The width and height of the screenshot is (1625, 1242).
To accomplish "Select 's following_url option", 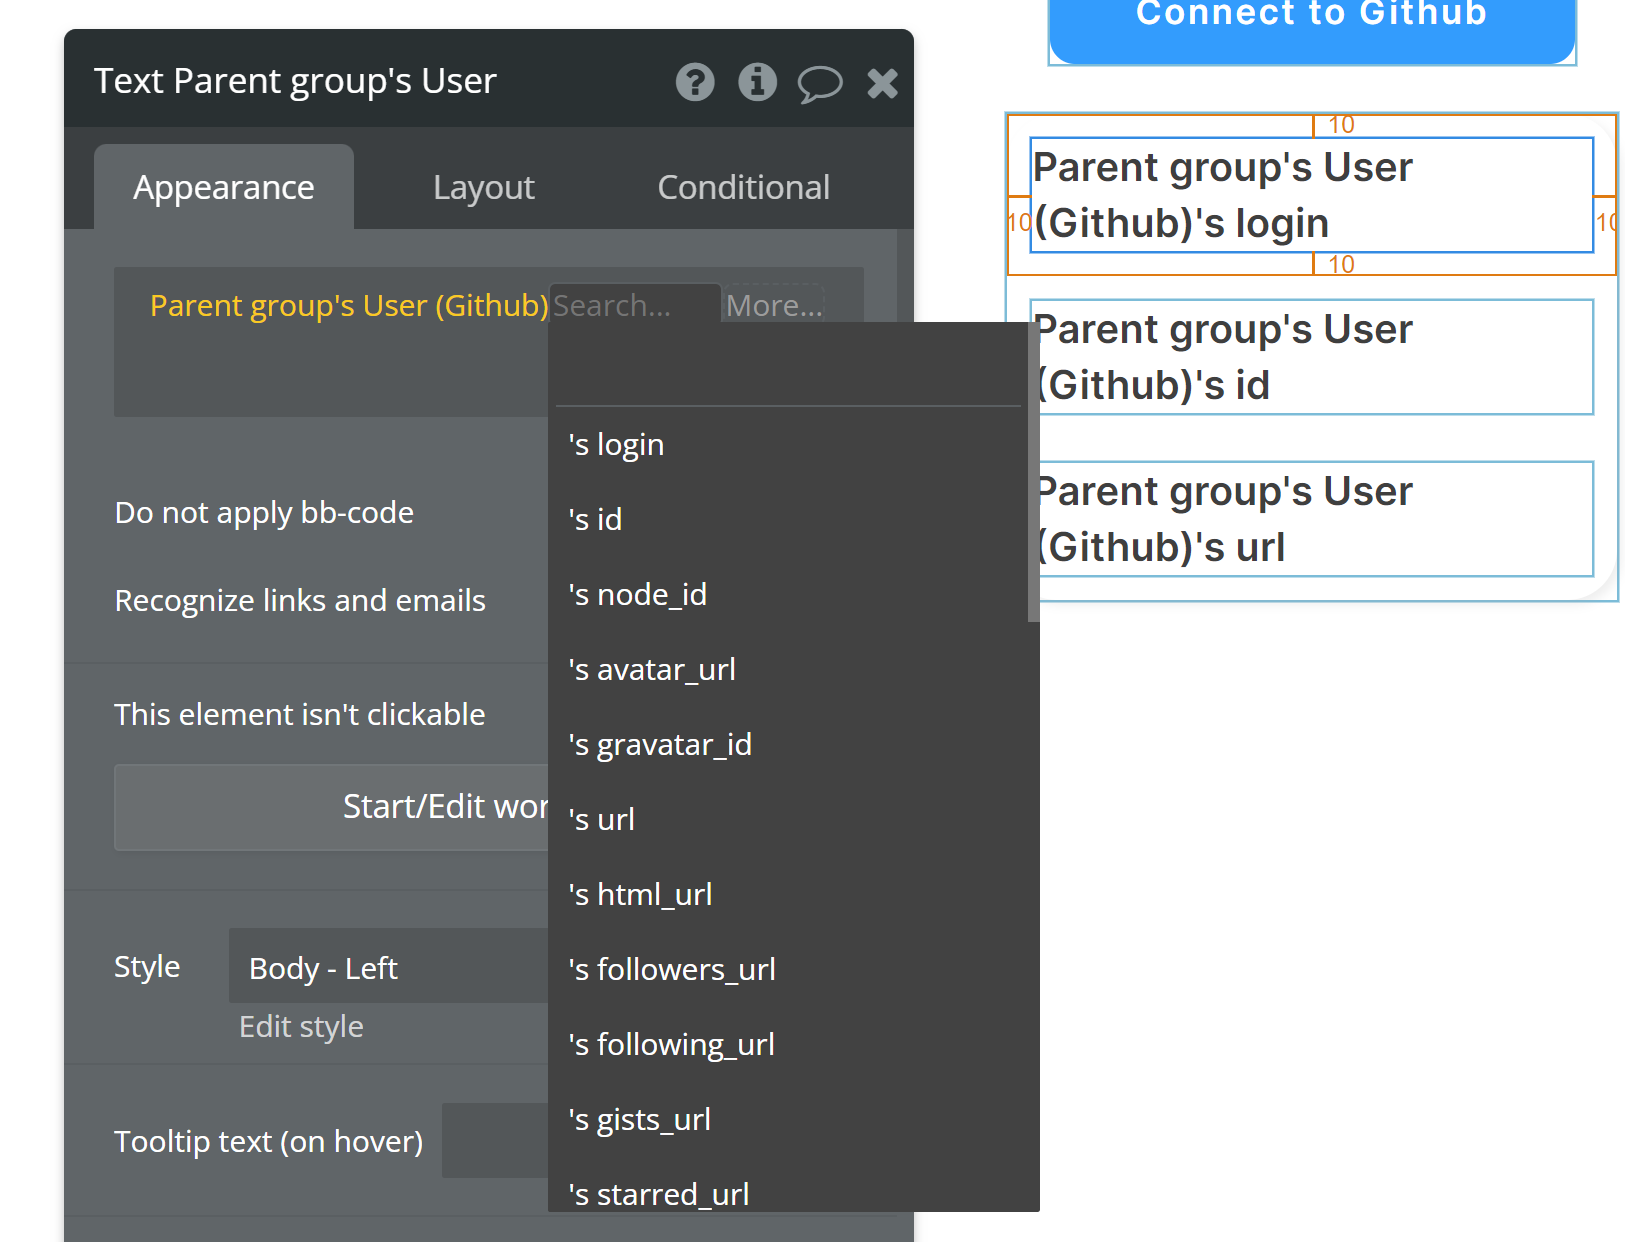I will [x=788, y=1044].
